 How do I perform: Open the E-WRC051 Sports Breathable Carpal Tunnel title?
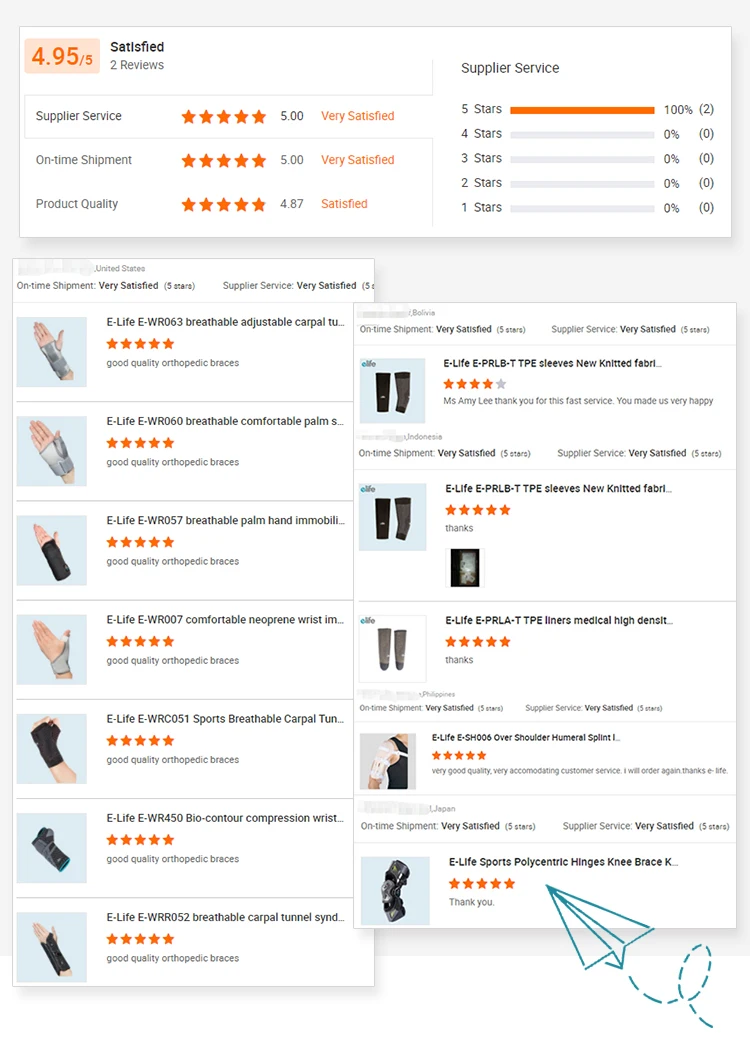tap(225, 719)
